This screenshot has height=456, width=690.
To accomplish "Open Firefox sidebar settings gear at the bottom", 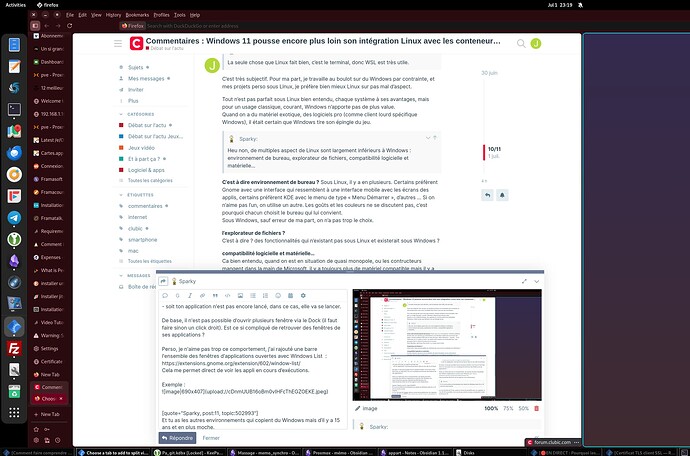I will pyautogui.click(x=36, y=440).
